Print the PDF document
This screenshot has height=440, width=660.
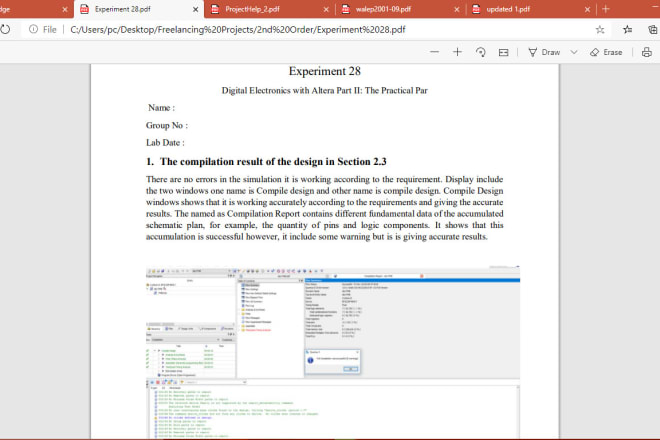[647, 52]
